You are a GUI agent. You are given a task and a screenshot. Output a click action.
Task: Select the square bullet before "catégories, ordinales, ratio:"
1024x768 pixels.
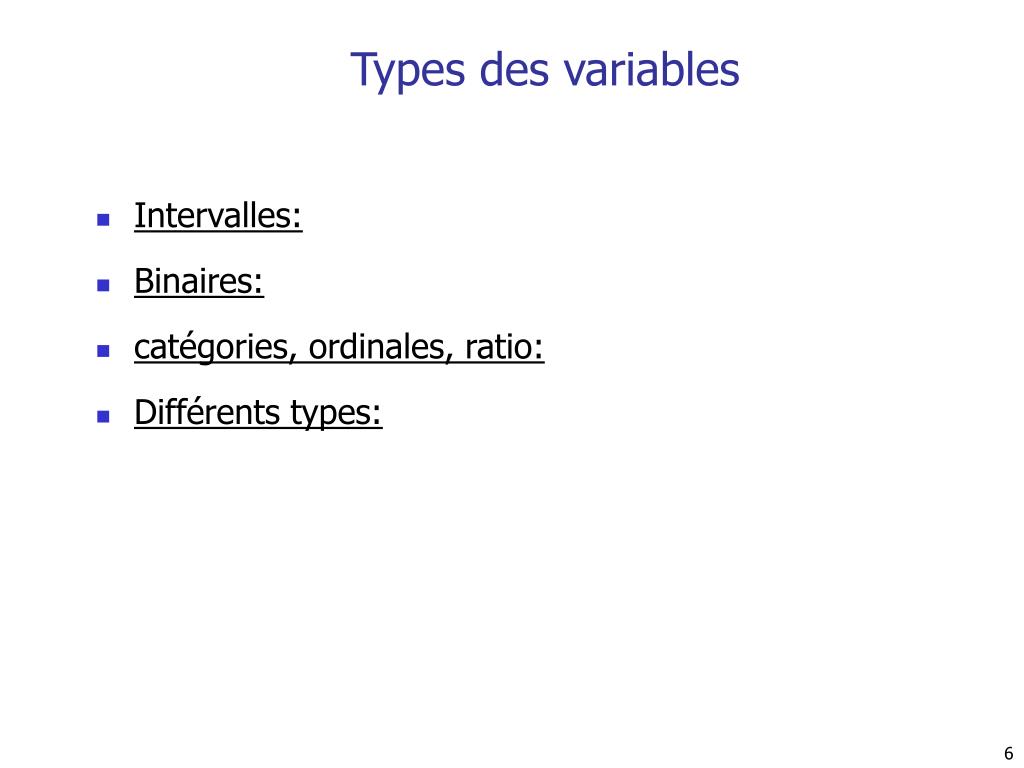click(x=103, y=351)
